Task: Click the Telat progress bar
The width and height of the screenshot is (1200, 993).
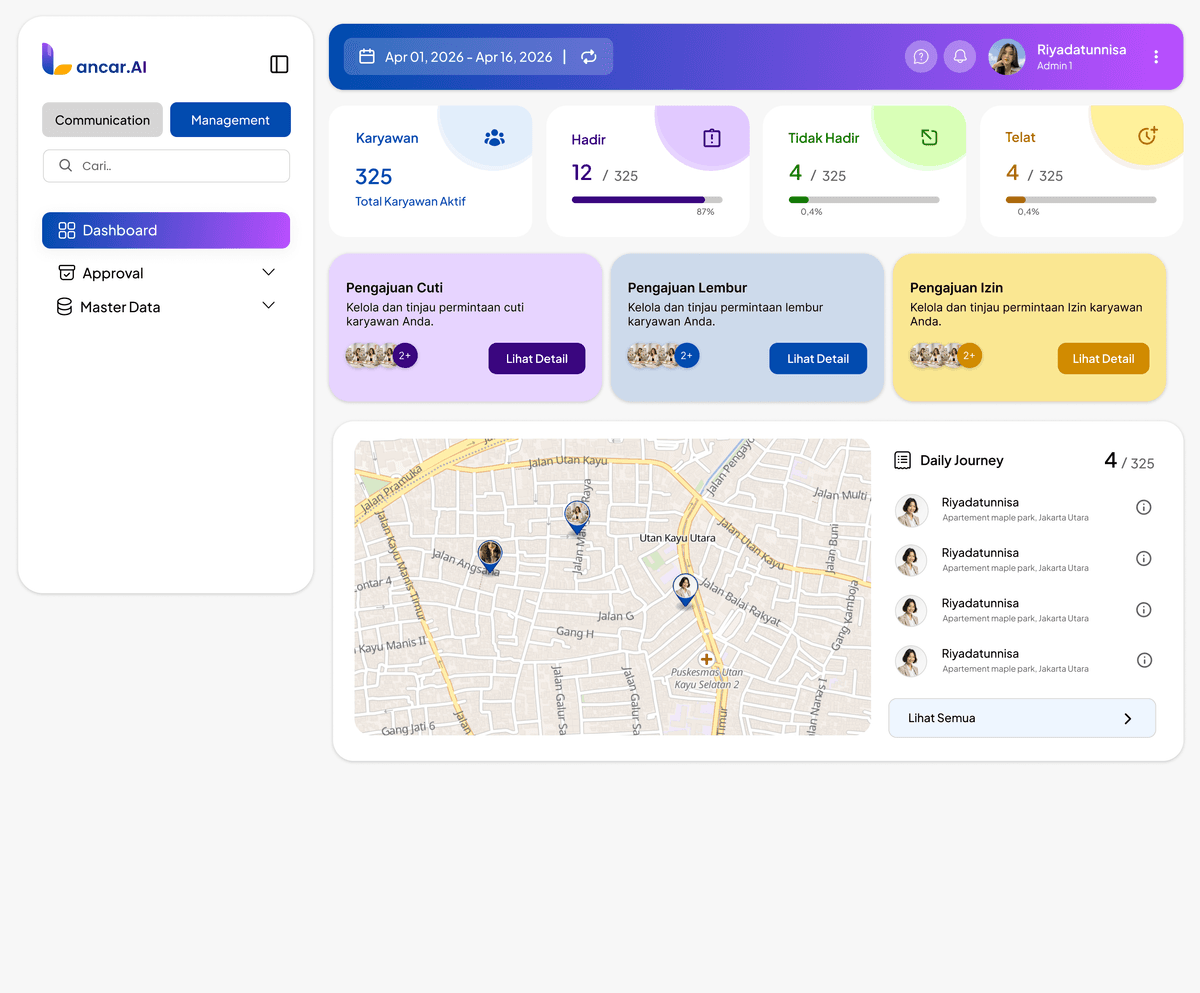Action: [x=1081, y=200]
